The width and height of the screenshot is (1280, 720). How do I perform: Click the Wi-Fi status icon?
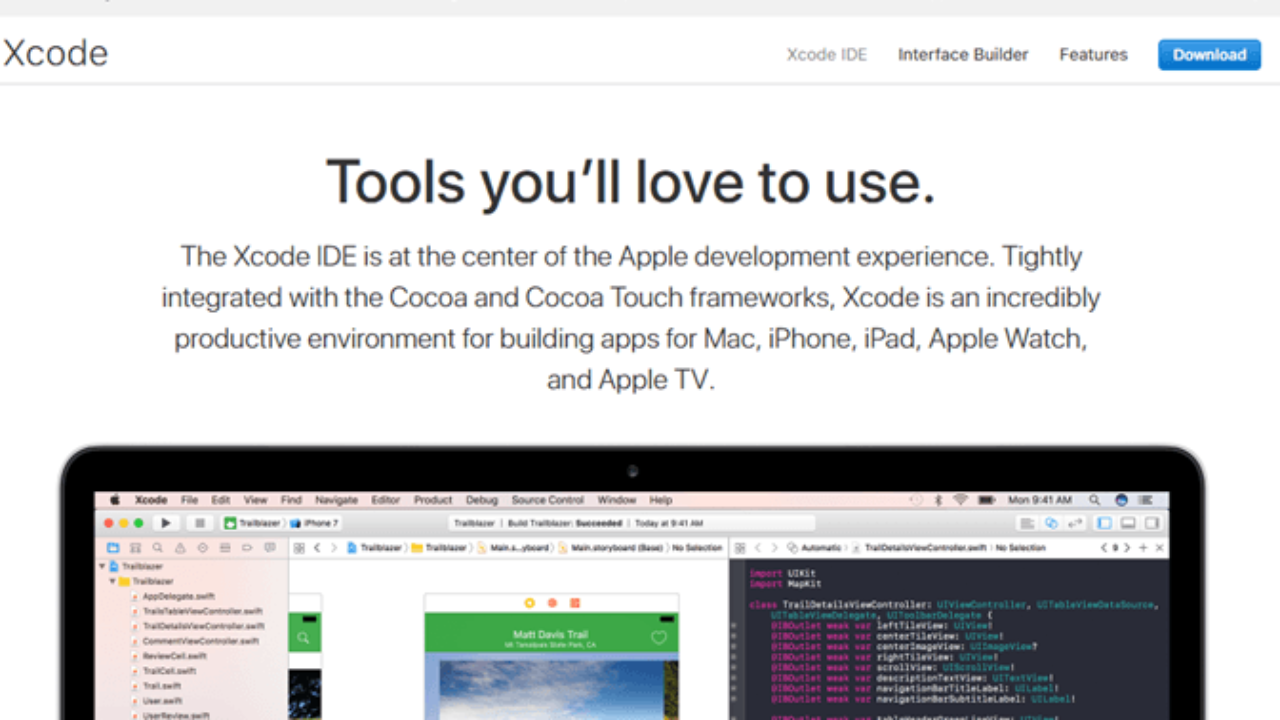(960, 499)
